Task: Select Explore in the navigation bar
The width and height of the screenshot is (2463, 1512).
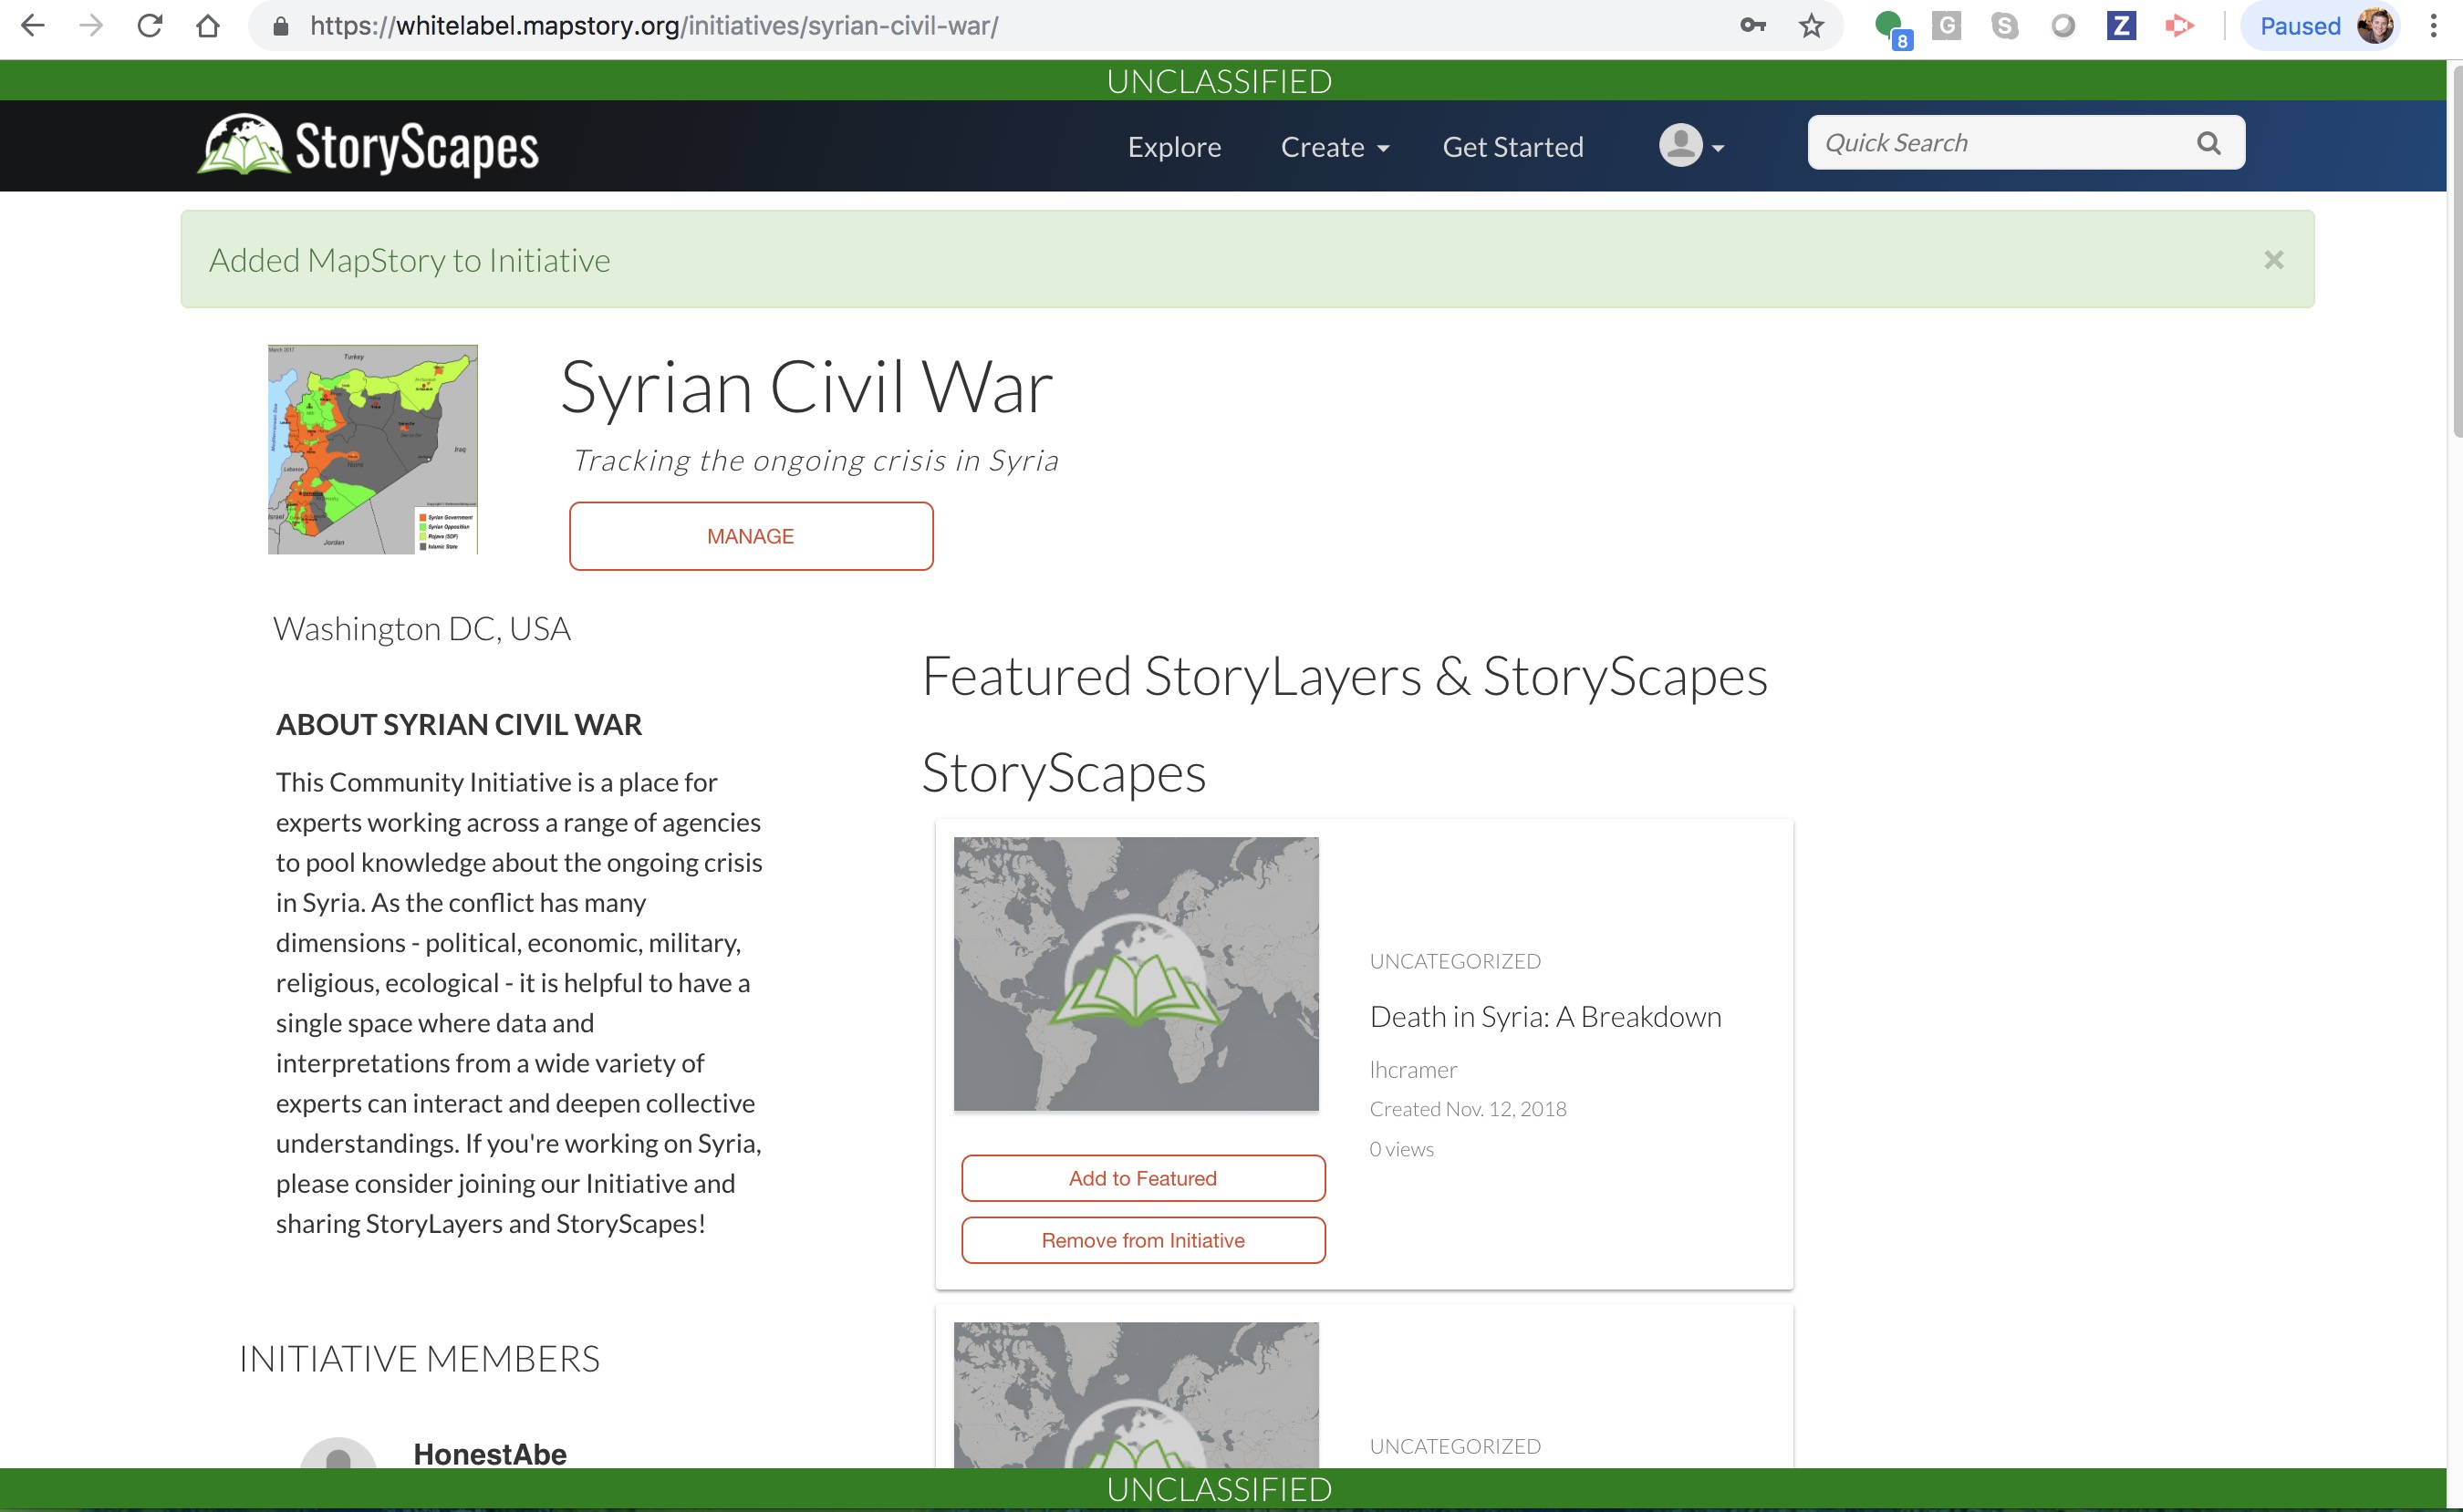Action: pos(1174,146)
